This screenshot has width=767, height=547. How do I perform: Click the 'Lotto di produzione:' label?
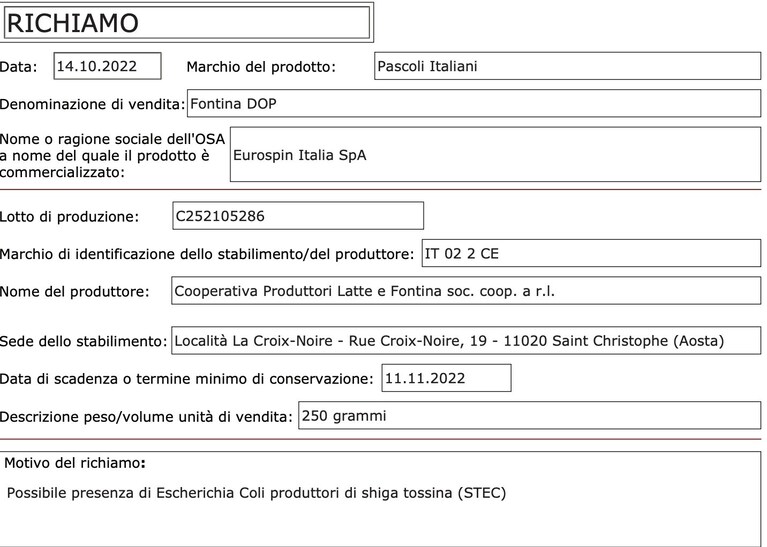pyautogui.click(x=69, y=217)
